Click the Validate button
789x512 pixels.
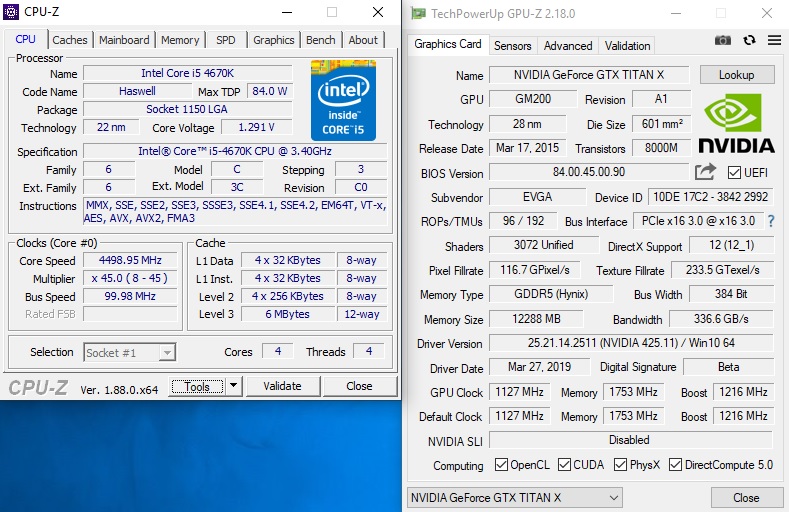point(282,386)
